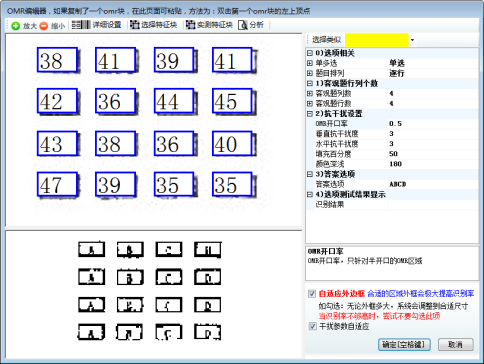Select the 答案选项 ABCD property row
The width and height of the screenshot is (484, 364).
[x=392, y=184]
